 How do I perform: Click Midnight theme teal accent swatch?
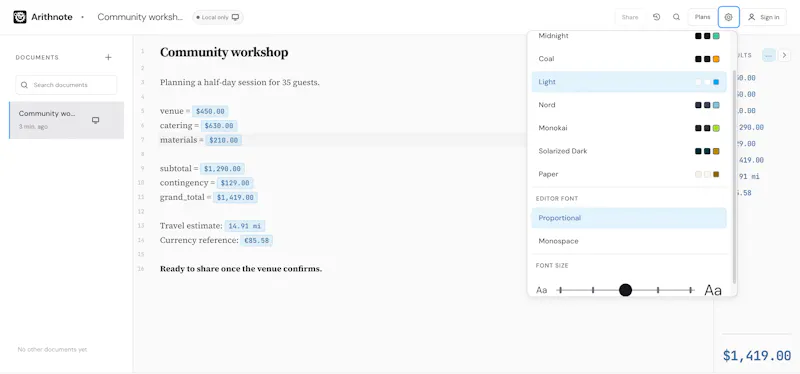(x=716, y=36)
